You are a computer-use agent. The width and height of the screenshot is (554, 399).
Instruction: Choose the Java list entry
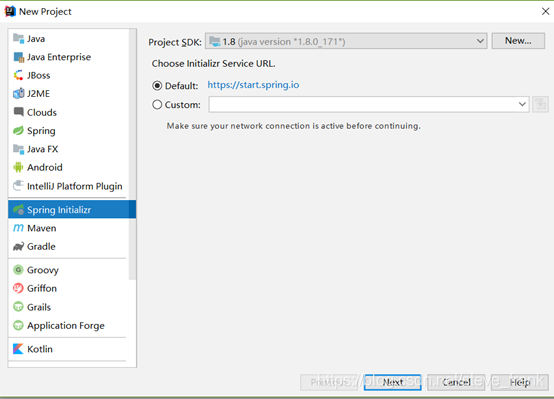click(70, 38)
